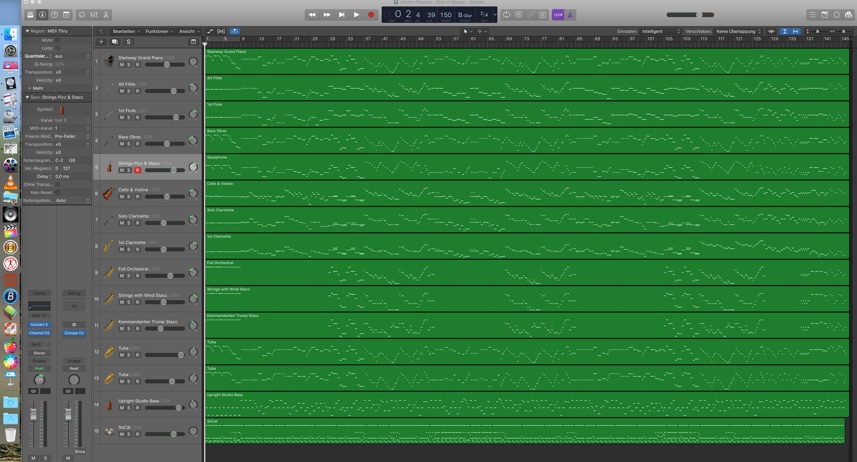This screenshot has height=462, width=857.
Task: Solo the Alt Flöte track
Action: (x=129, y=91)
